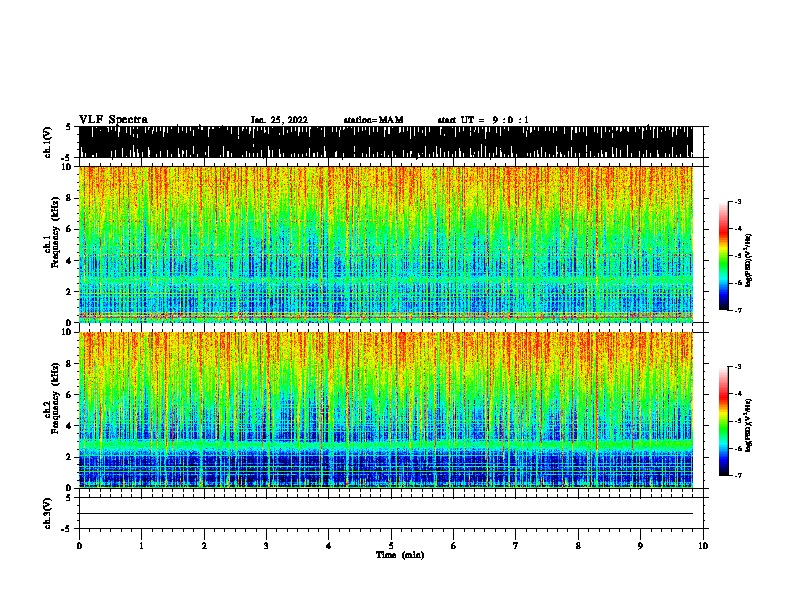Click the "Time (min)" x-axis label
792x612 pixels.
click(400, 555)
